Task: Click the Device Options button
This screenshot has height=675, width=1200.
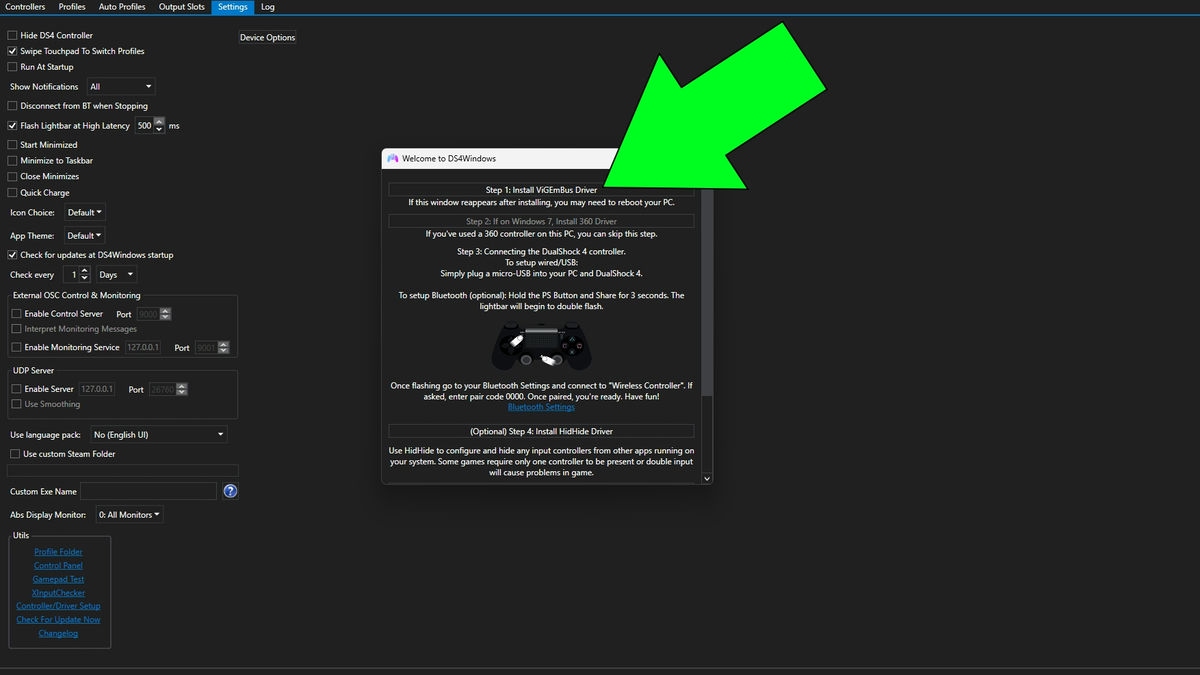Action: point(266,37)
